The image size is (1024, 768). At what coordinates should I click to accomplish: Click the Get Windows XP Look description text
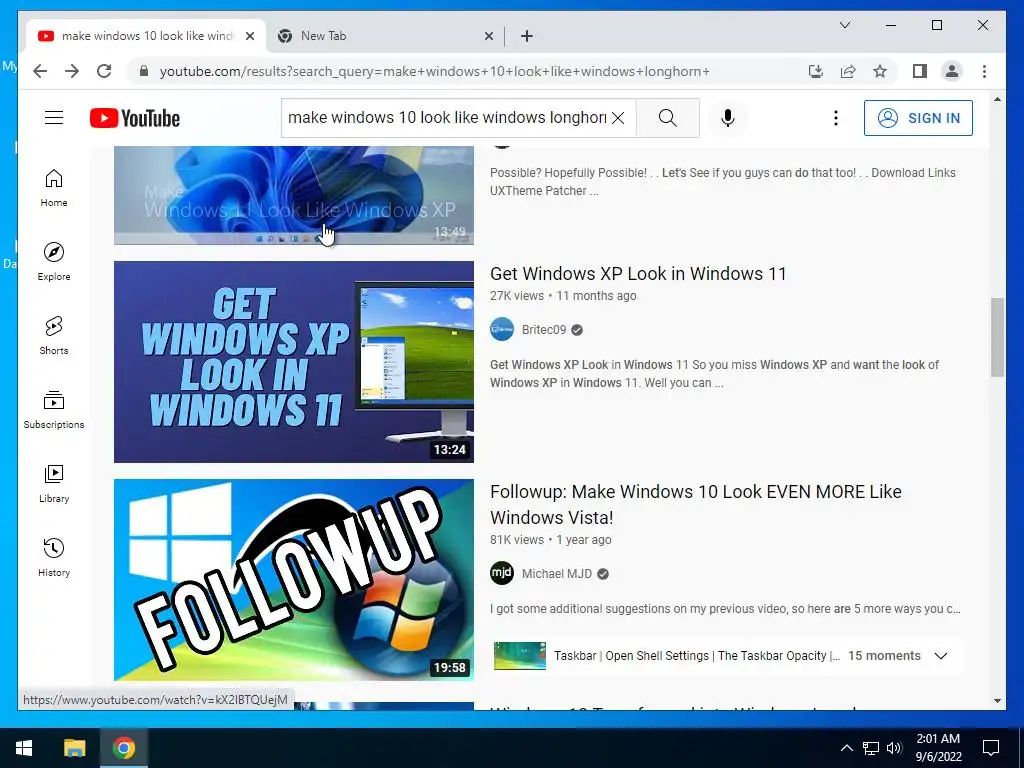pos(714,374)
